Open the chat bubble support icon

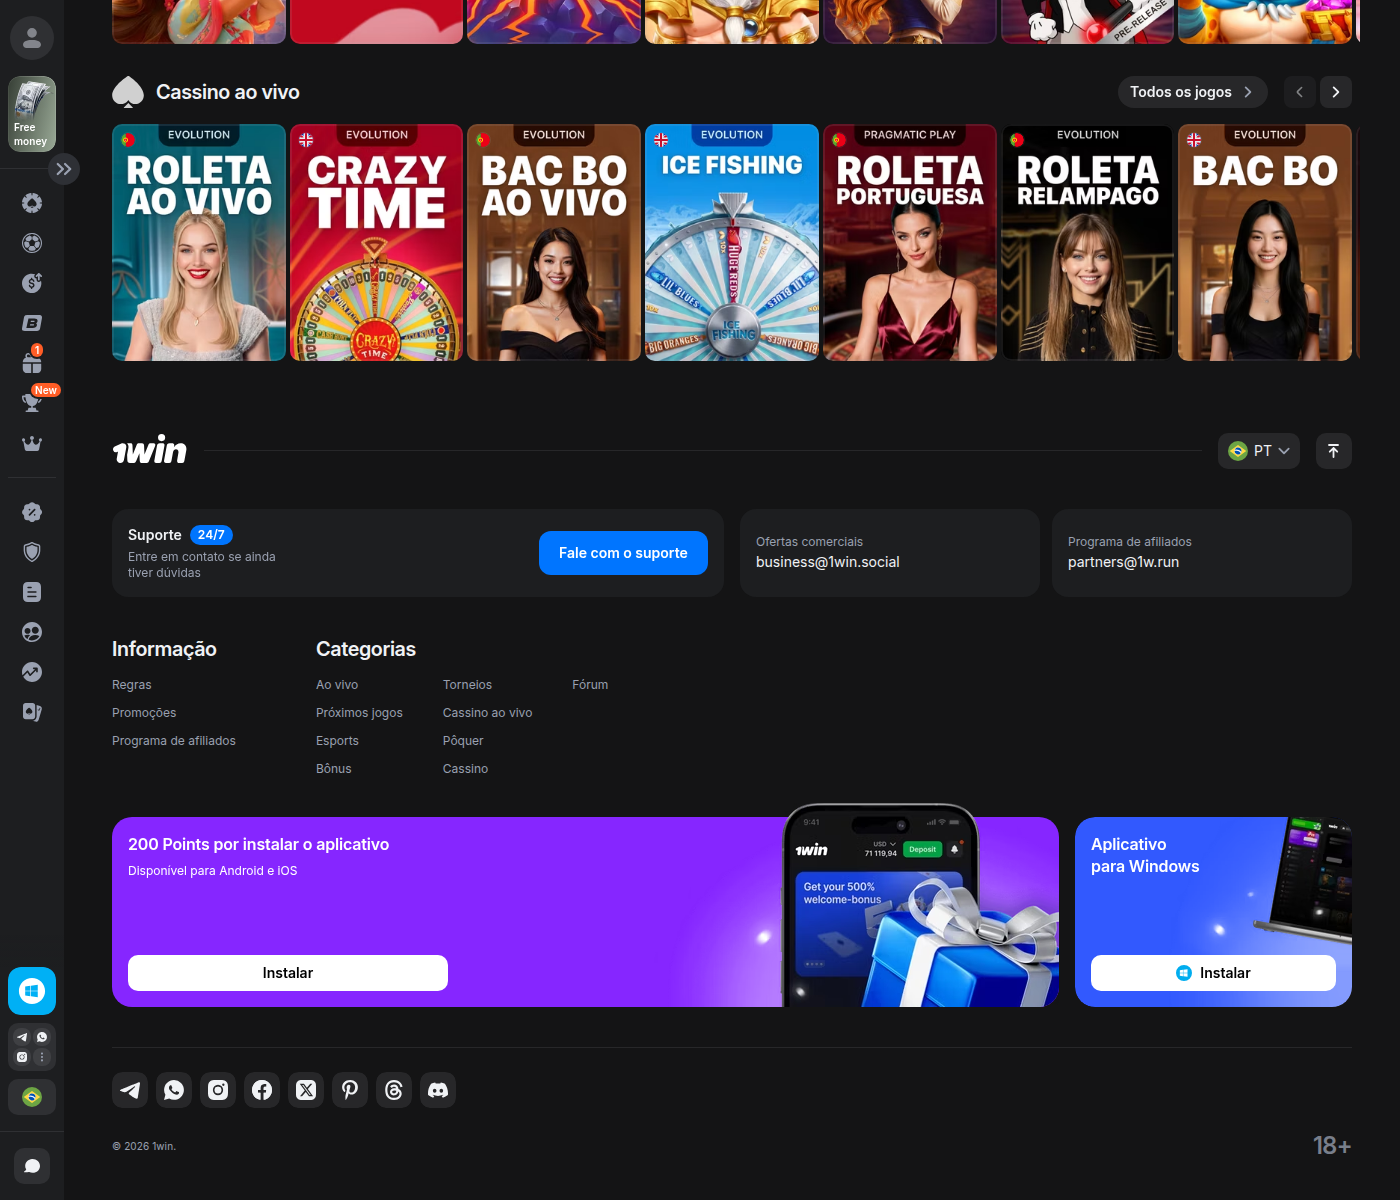32,1166
